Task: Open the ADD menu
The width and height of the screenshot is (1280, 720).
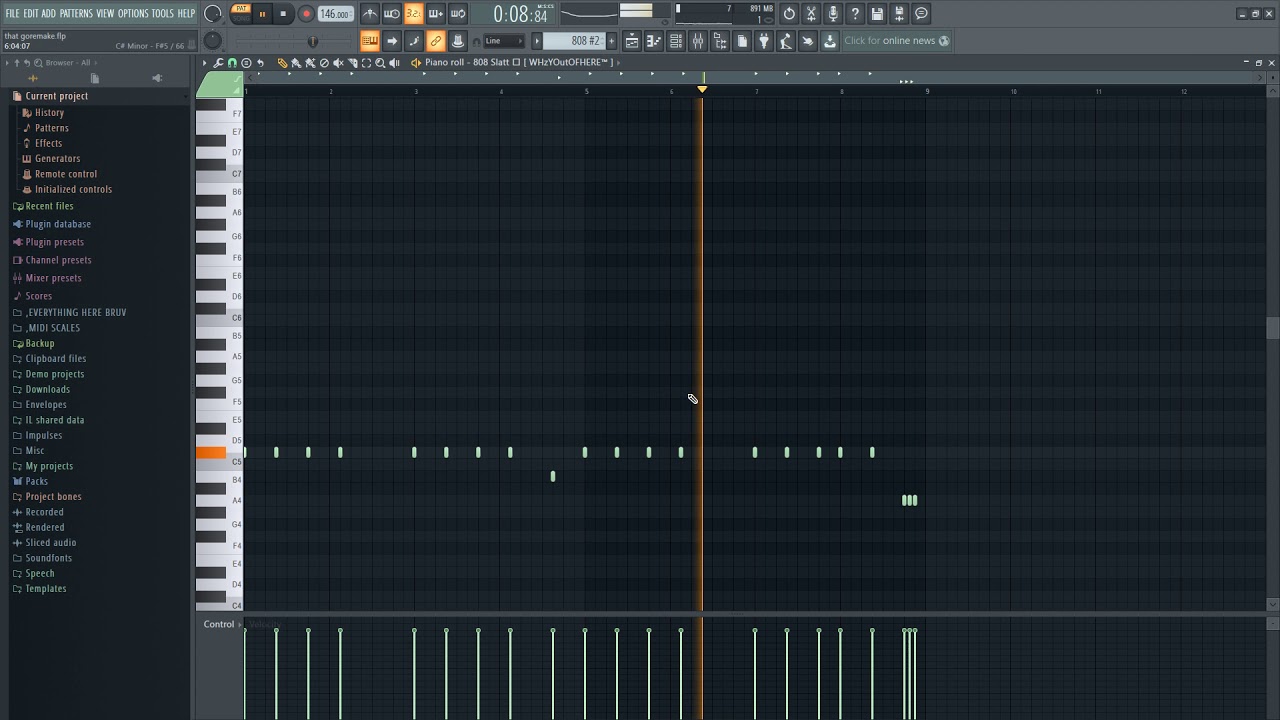Action: pos(49,13)
